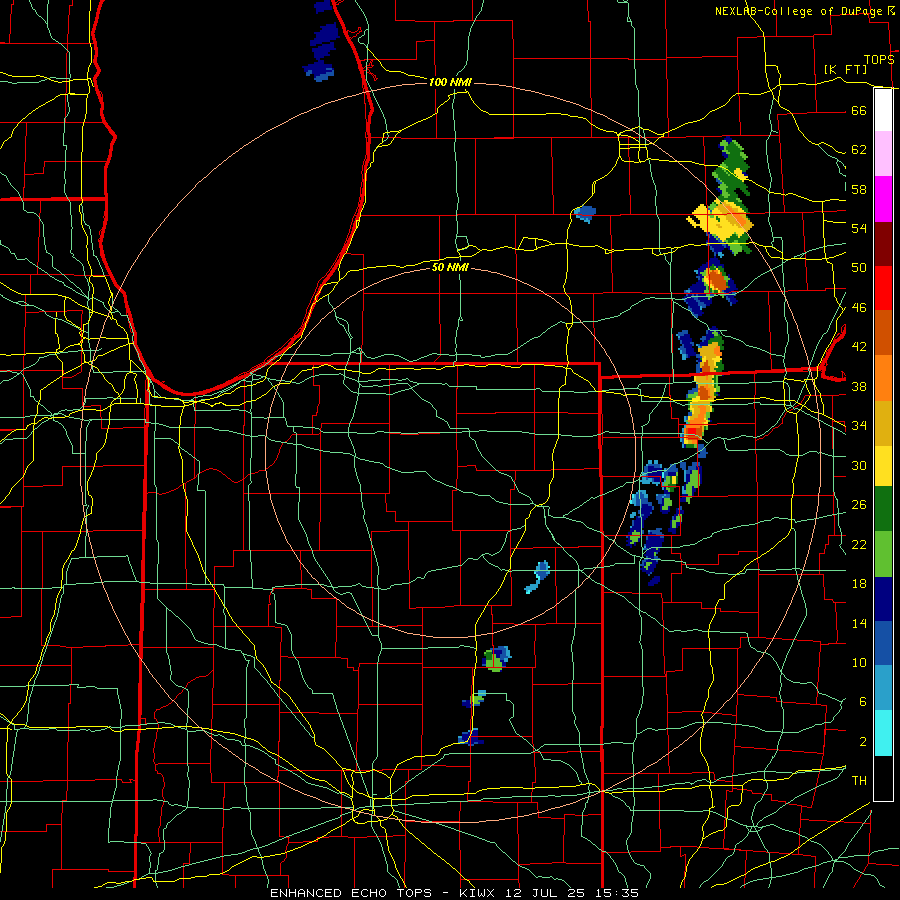Screen dimensions: 900x900
Task: Click the dark red legend swatch
Action: point(883,243)
